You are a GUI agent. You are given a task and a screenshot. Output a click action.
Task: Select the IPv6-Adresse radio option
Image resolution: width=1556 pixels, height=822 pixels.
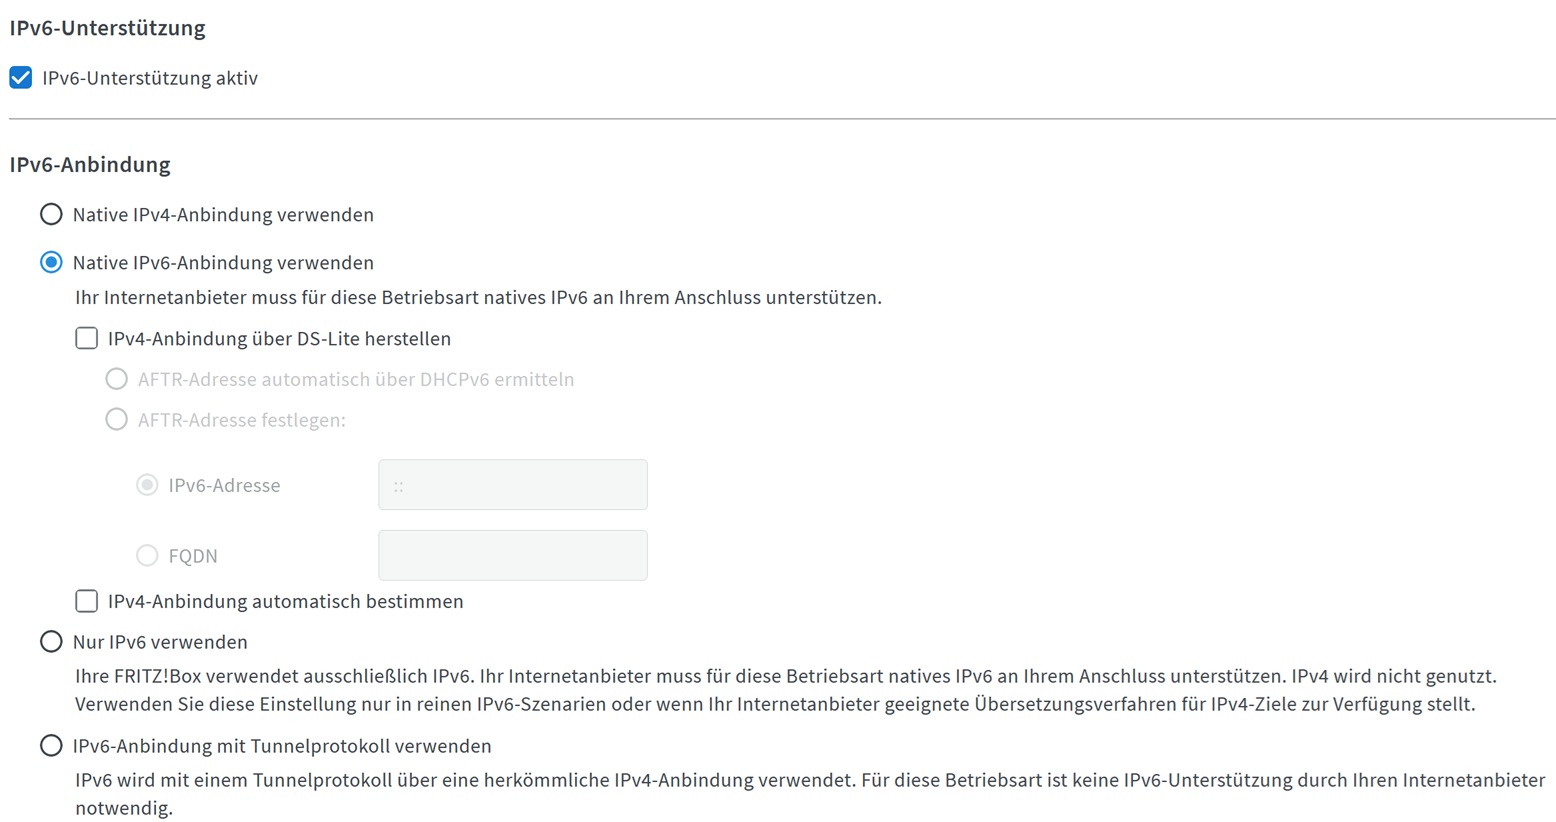pyautogui.click(x=147, y=485)
